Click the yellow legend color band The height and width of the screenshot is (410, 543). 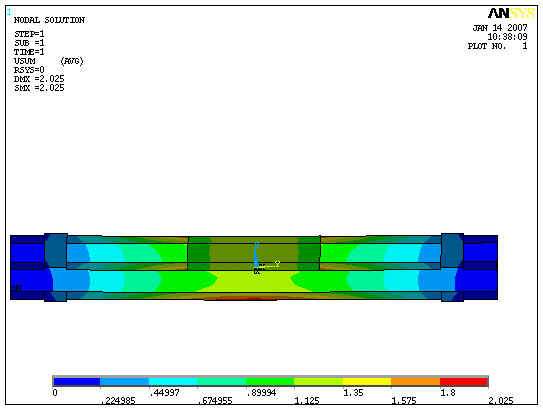[367, 382]
